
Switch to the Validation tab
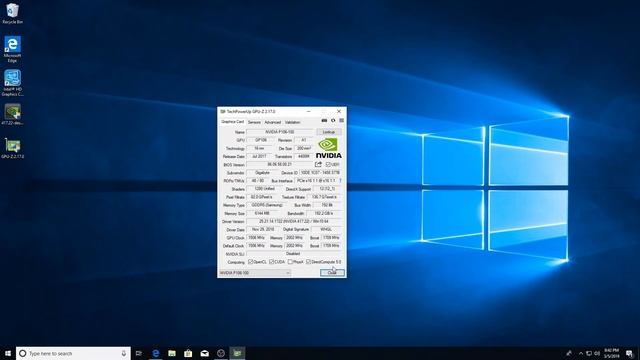point(292,122)
